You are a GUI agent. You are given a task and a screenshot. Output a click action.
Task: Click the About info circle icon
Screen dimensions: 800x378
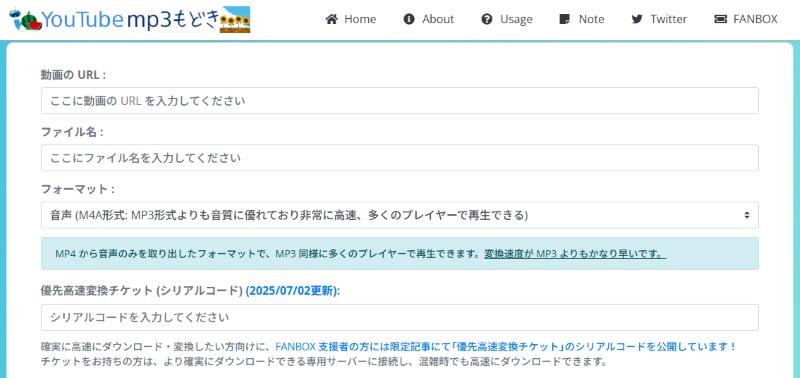click(x=409, y=19)
